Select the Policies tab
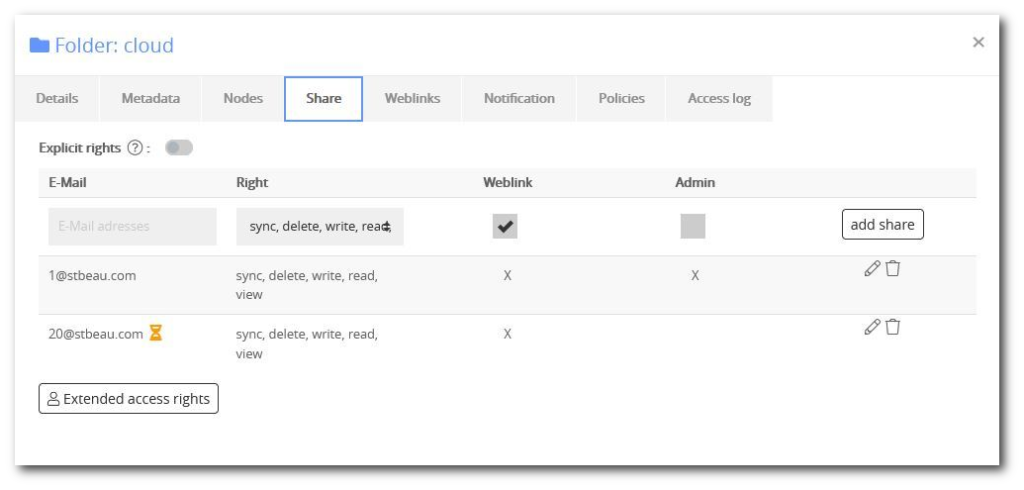The width and height of the screenshot is (1024, 490). [x=621, y=99]
